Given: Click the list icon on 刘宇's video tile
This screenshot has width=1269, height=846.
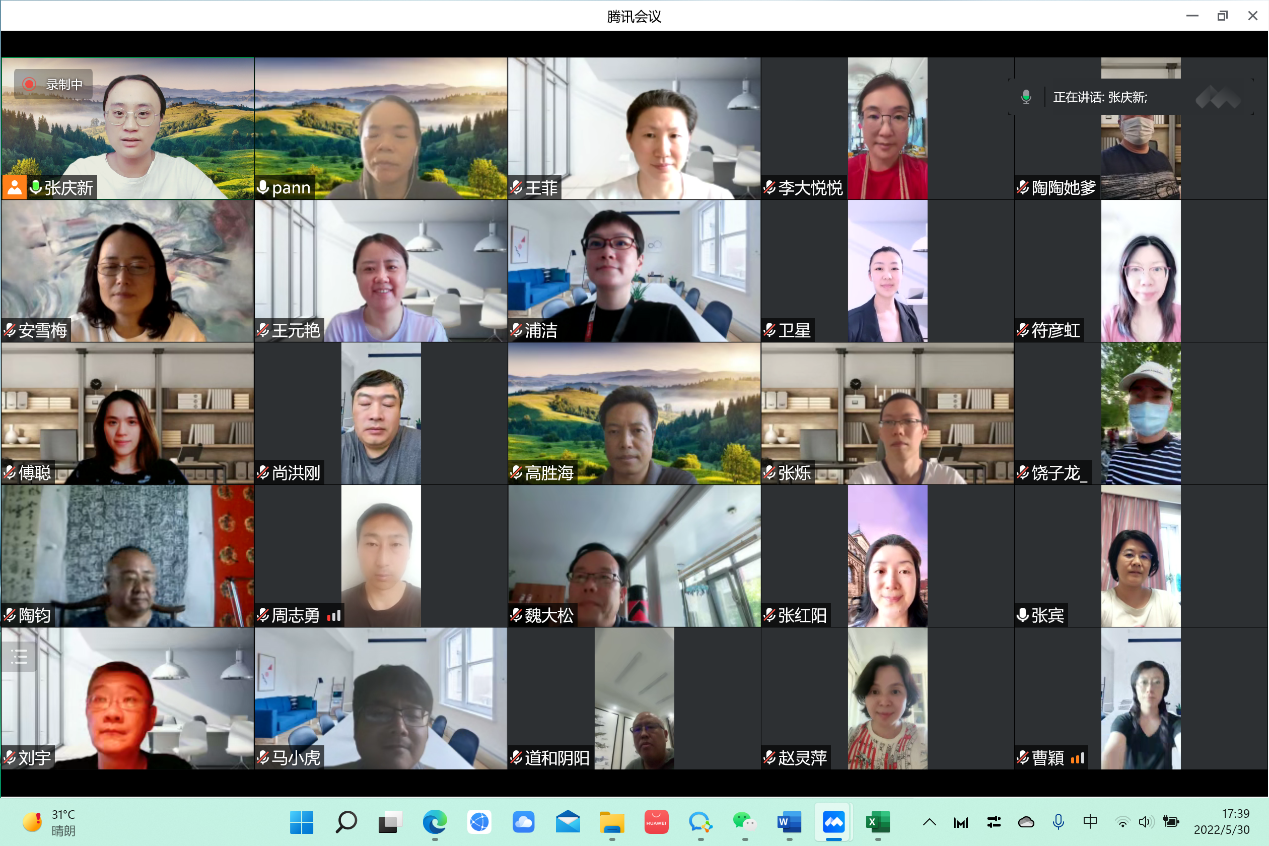Looking at the screenshot, I should click(19, 656).
